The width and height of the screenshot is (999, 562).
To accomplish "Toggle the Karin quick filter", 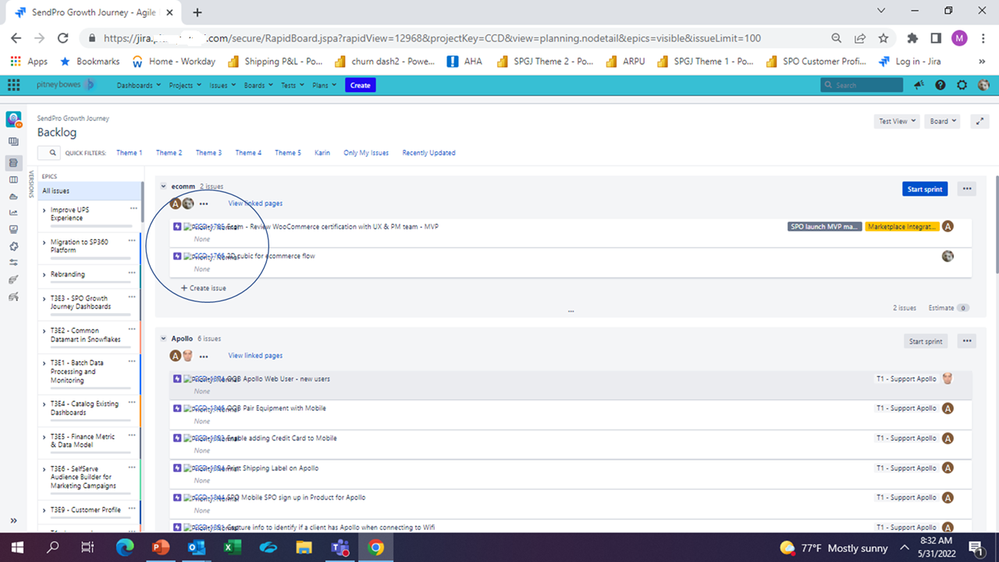I will tap(322, 153).
